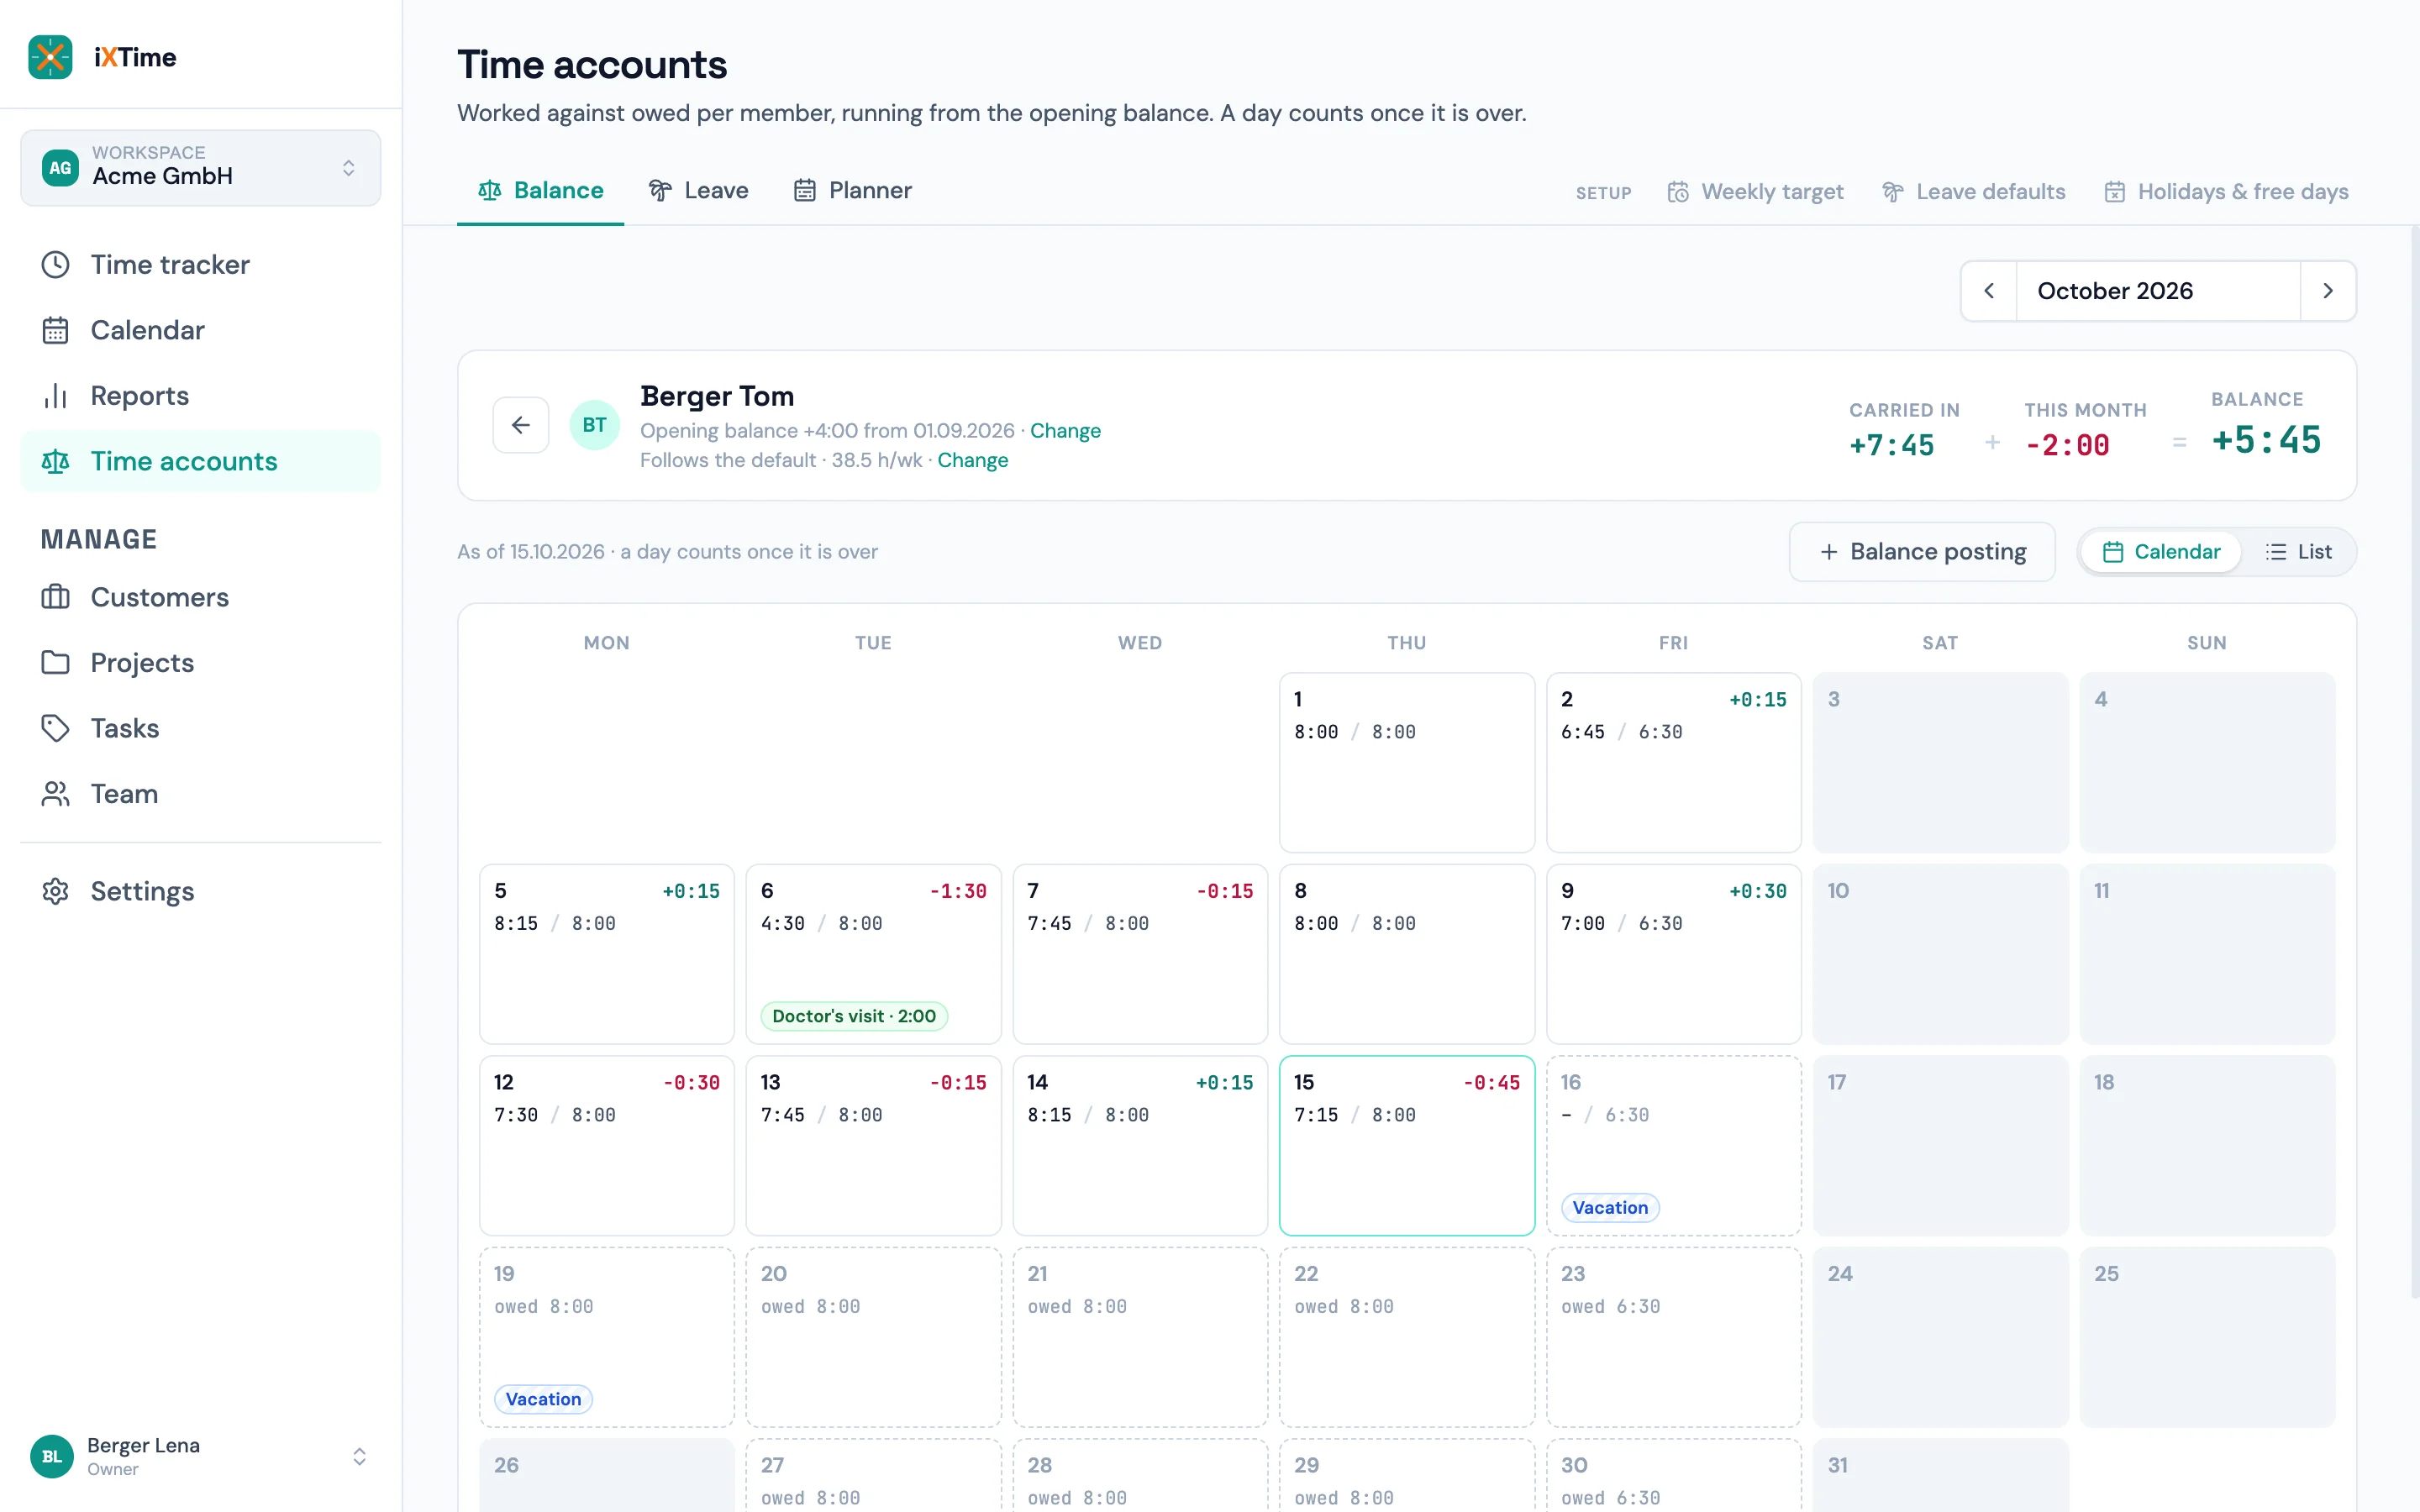The height and width of the screenshot is (1512, 2420).
Task: Open the Time tracker clock icon
Action: click(55, 265)
